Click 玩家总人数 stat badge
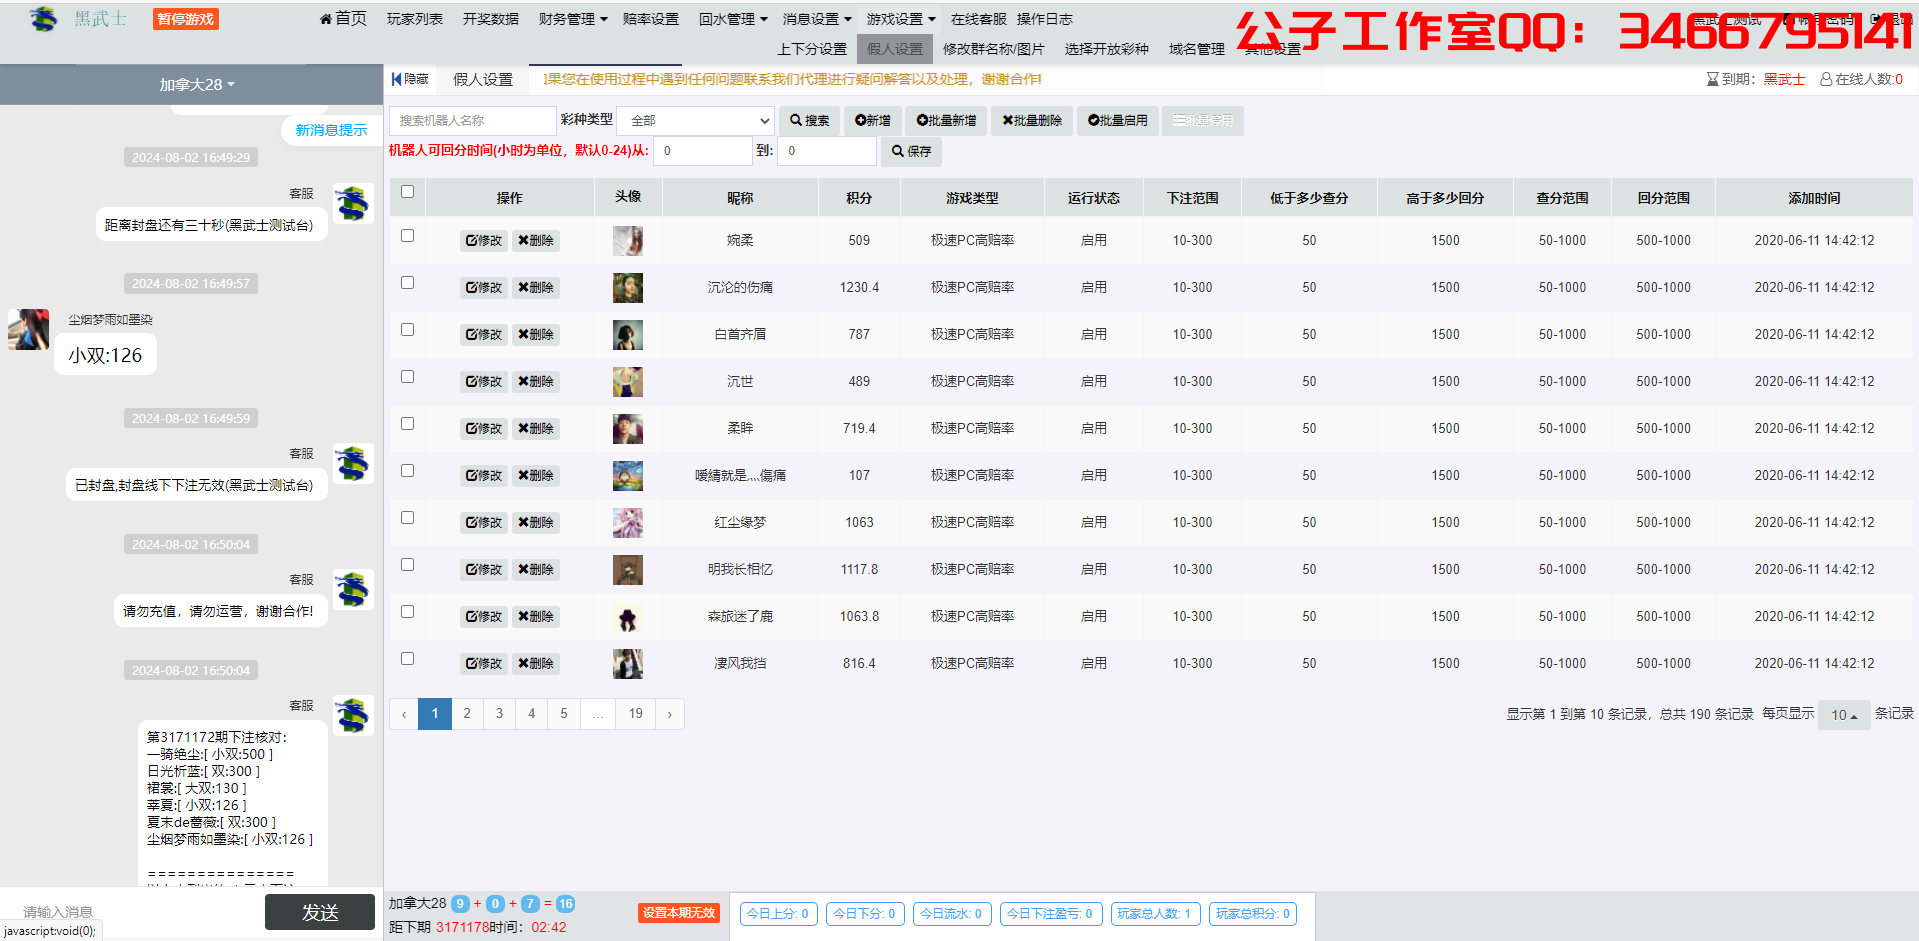1919x941 pixels. point(1155,914)
